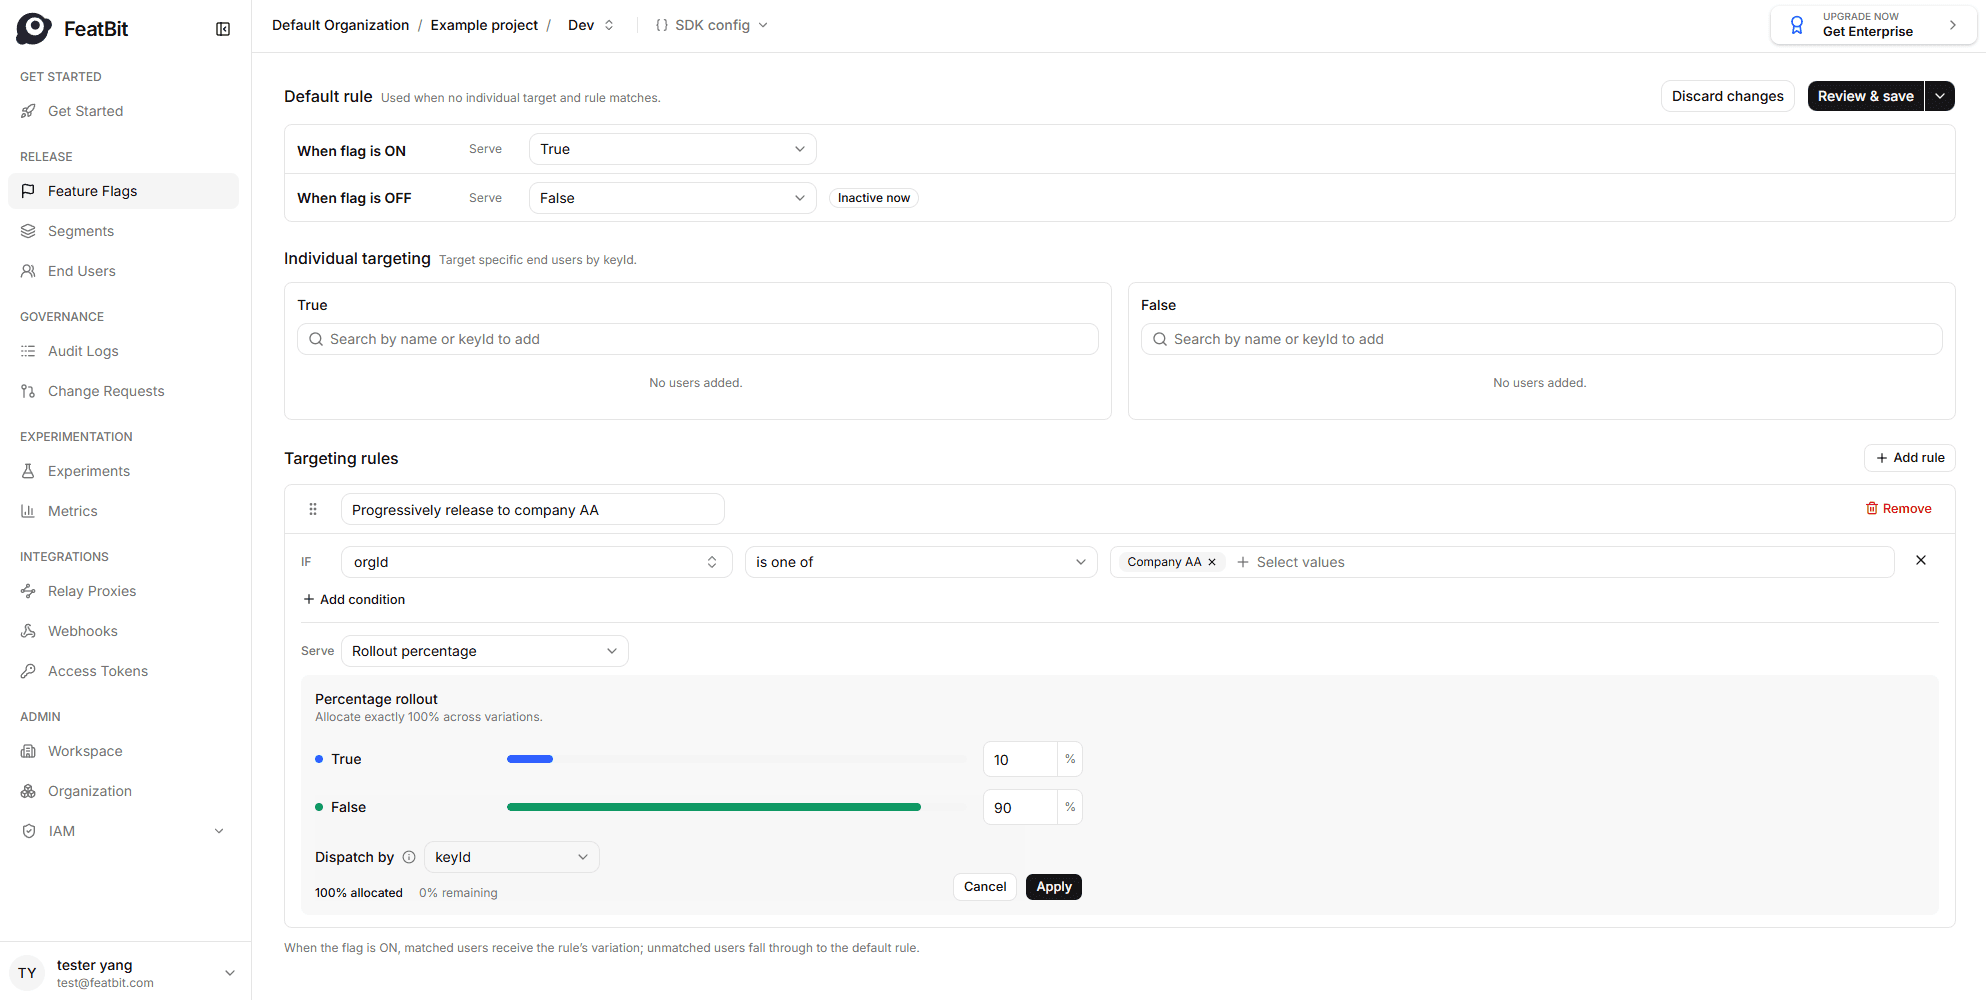Click Default Organization breadcrumb
Viewport: 1986px width, 1000px height.
coord(340,25)
